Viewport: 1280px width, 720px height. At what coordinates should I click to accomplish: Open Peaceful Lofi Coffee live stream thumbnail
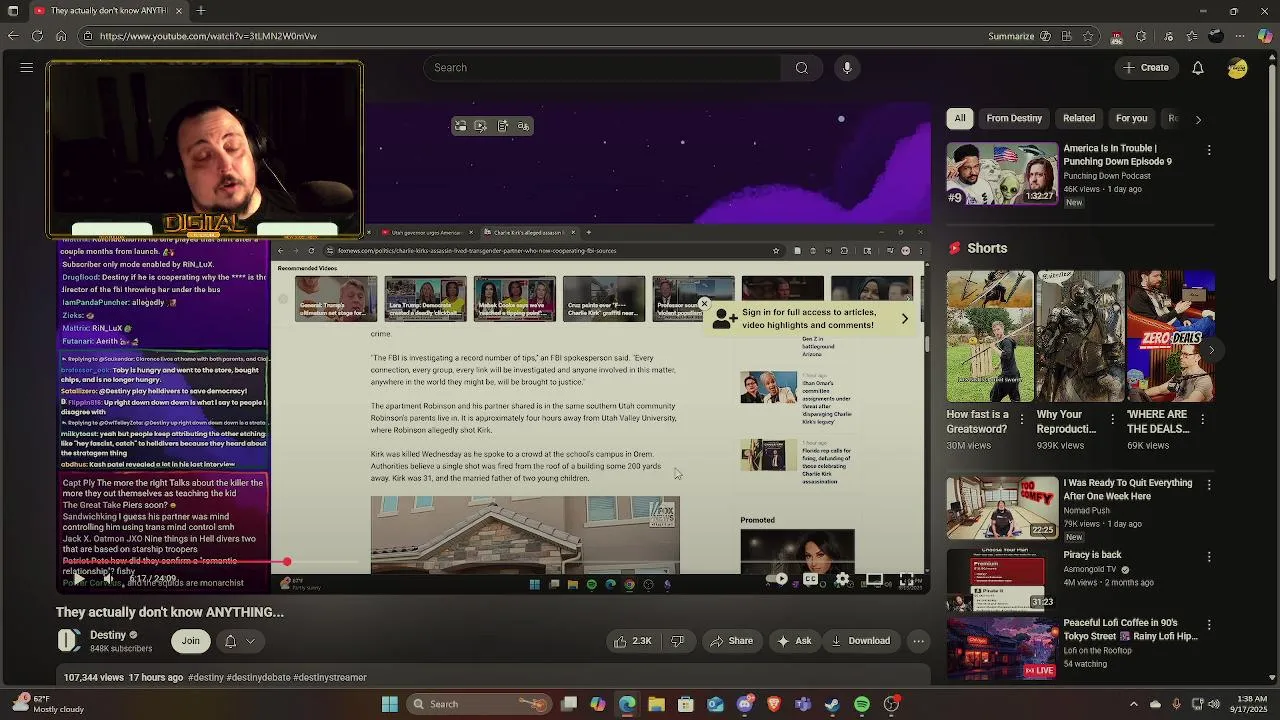click(x=1002, y=648)
